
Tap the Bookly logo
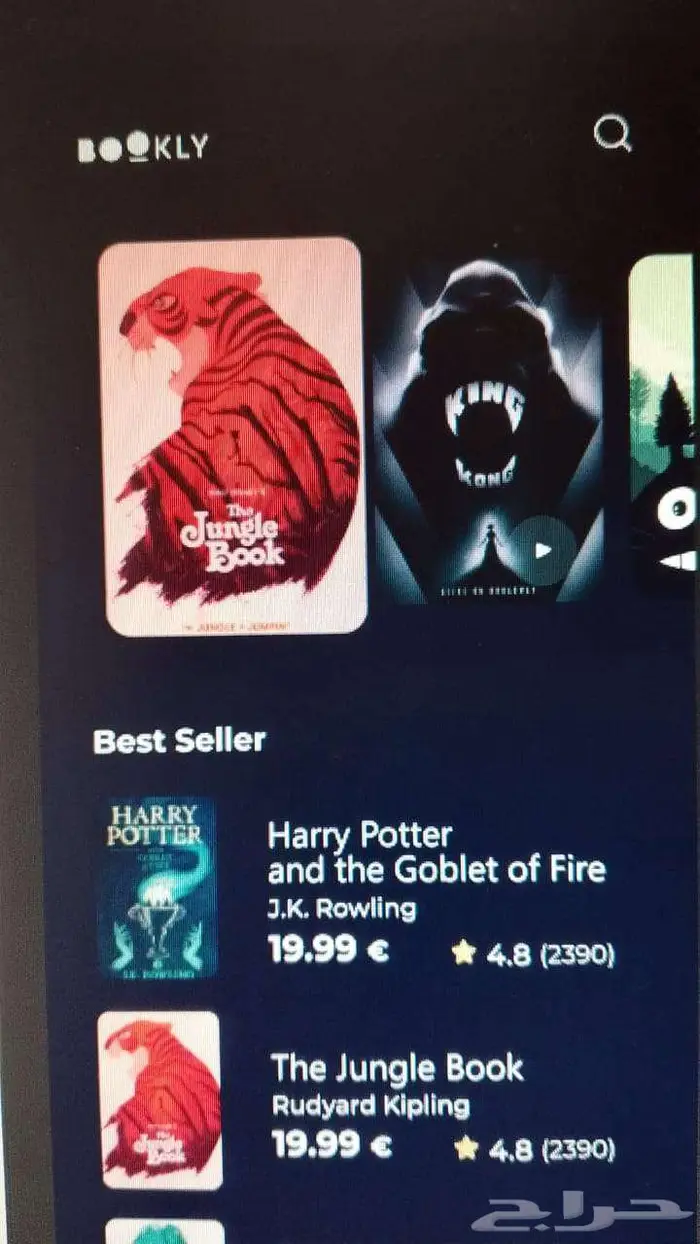144,147
